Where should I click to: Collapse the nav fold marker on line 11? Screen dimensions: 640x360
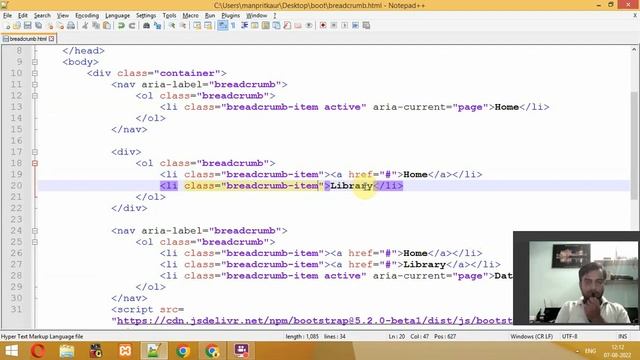click(x=35, y=84)
